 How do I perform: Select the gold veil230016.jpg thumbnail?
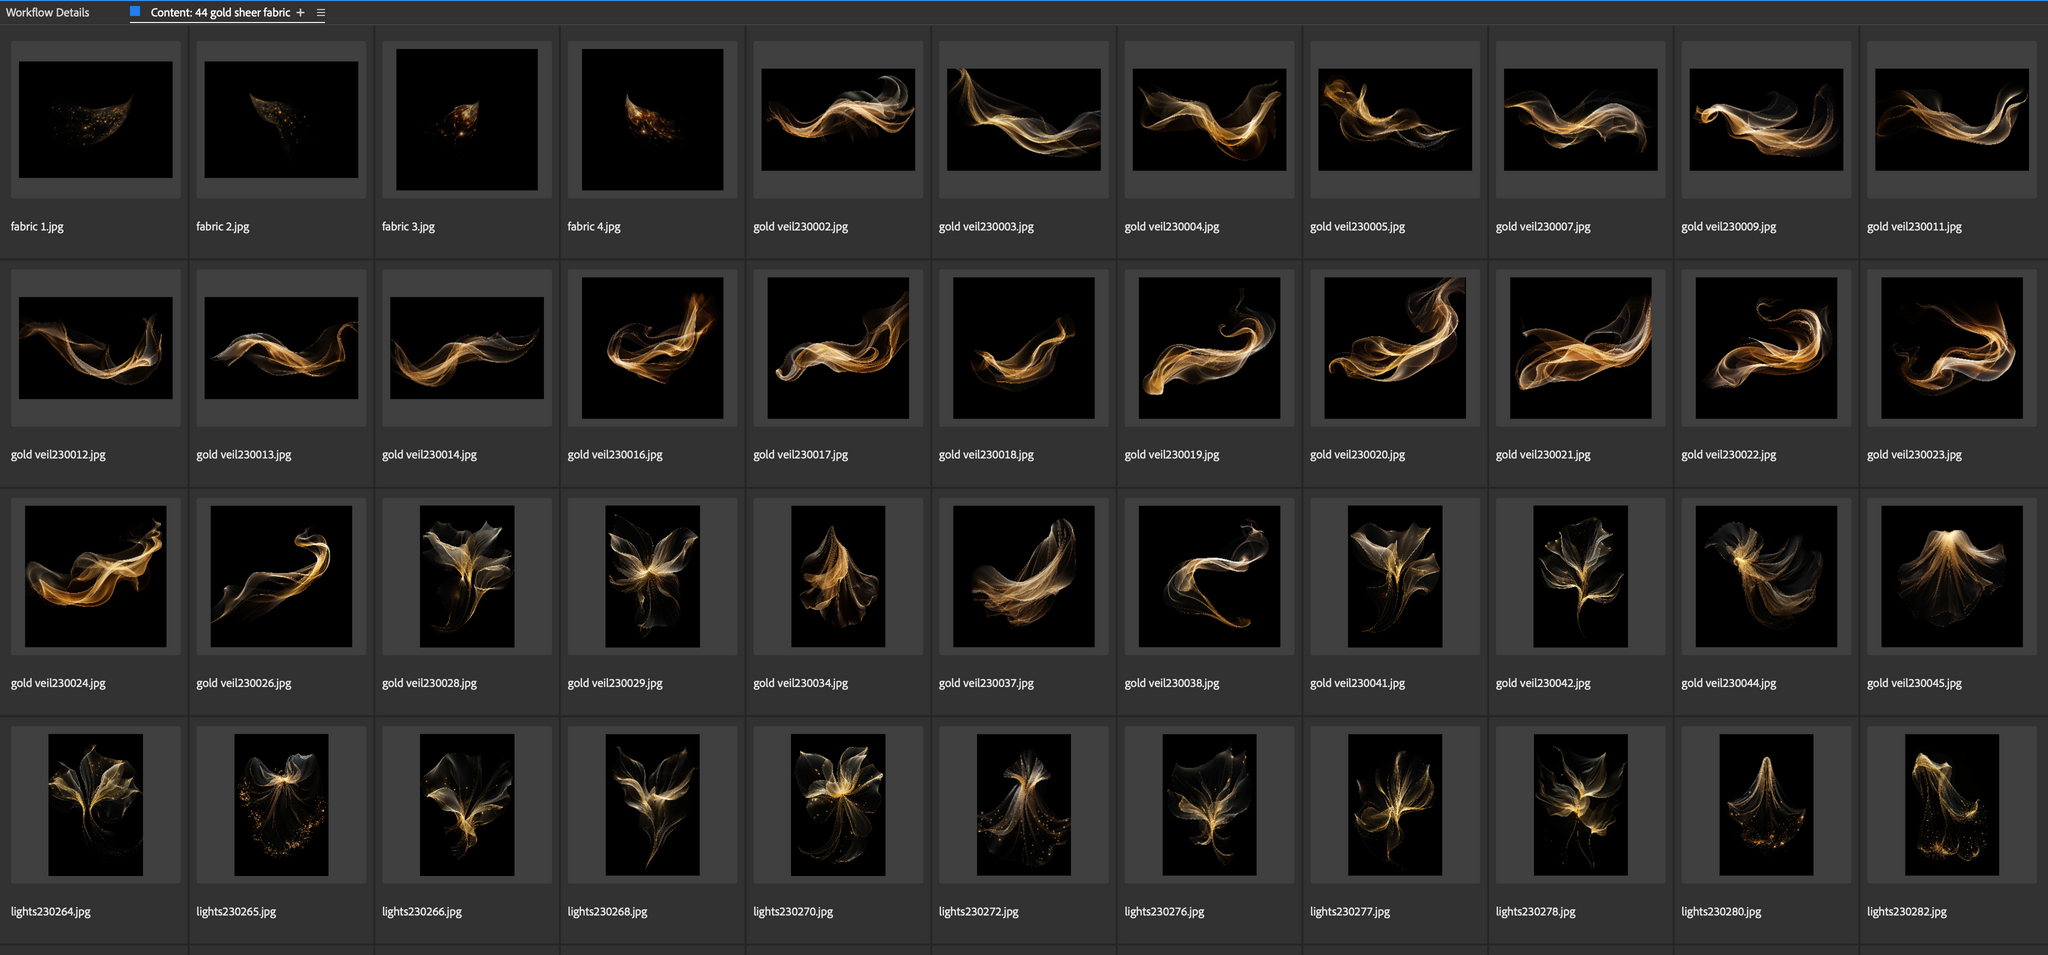point(652,348)
